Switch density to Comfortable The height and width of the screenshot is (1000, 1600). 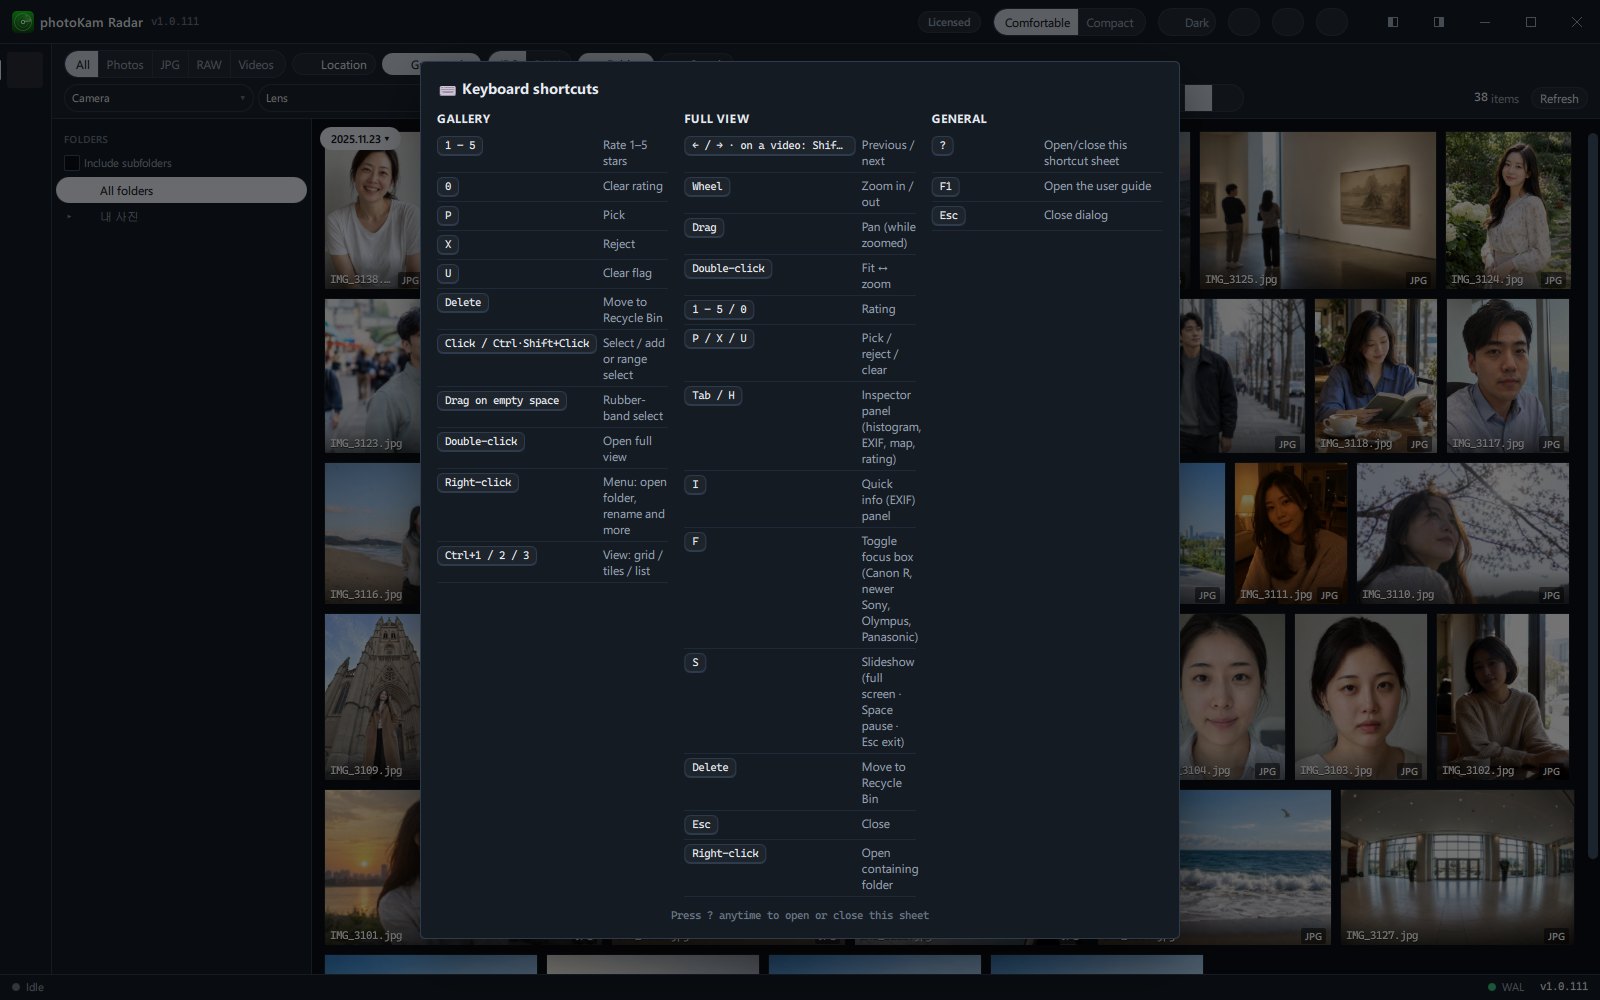[1036, 22]
